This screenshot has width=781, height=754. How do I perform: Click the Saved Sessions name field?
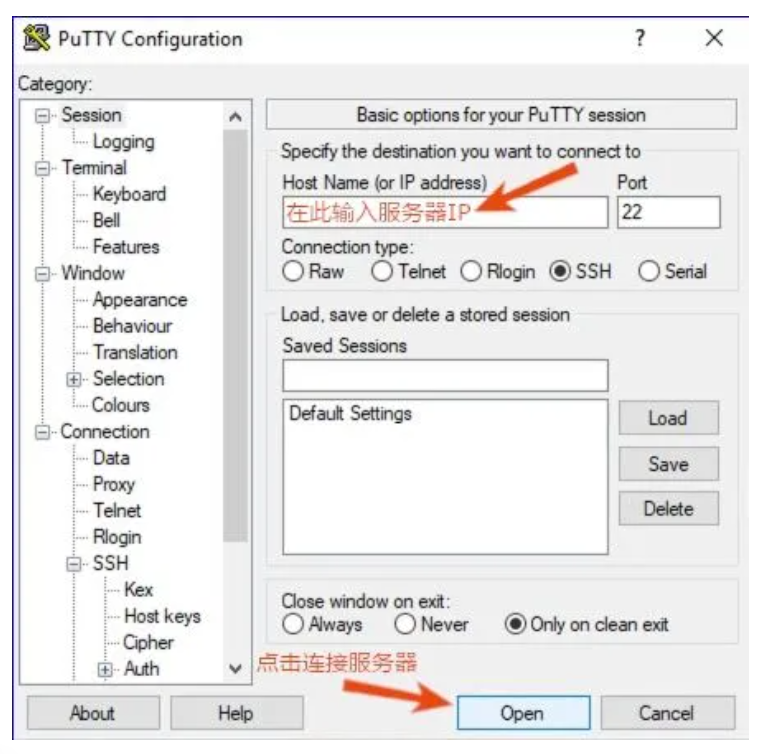[x=445, y=375]
